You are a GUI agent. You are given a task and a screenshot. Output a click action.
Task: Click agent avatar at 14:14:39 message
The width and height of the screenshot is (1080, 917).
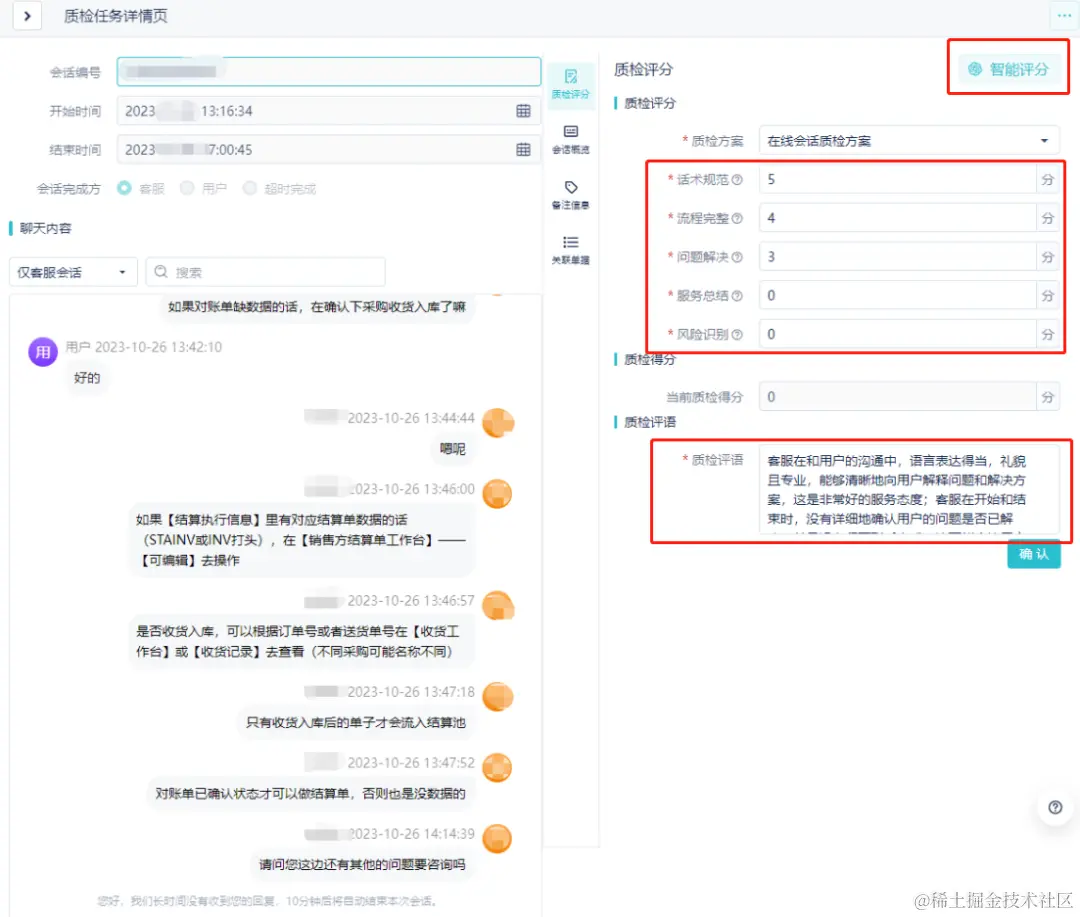(497, 838)
